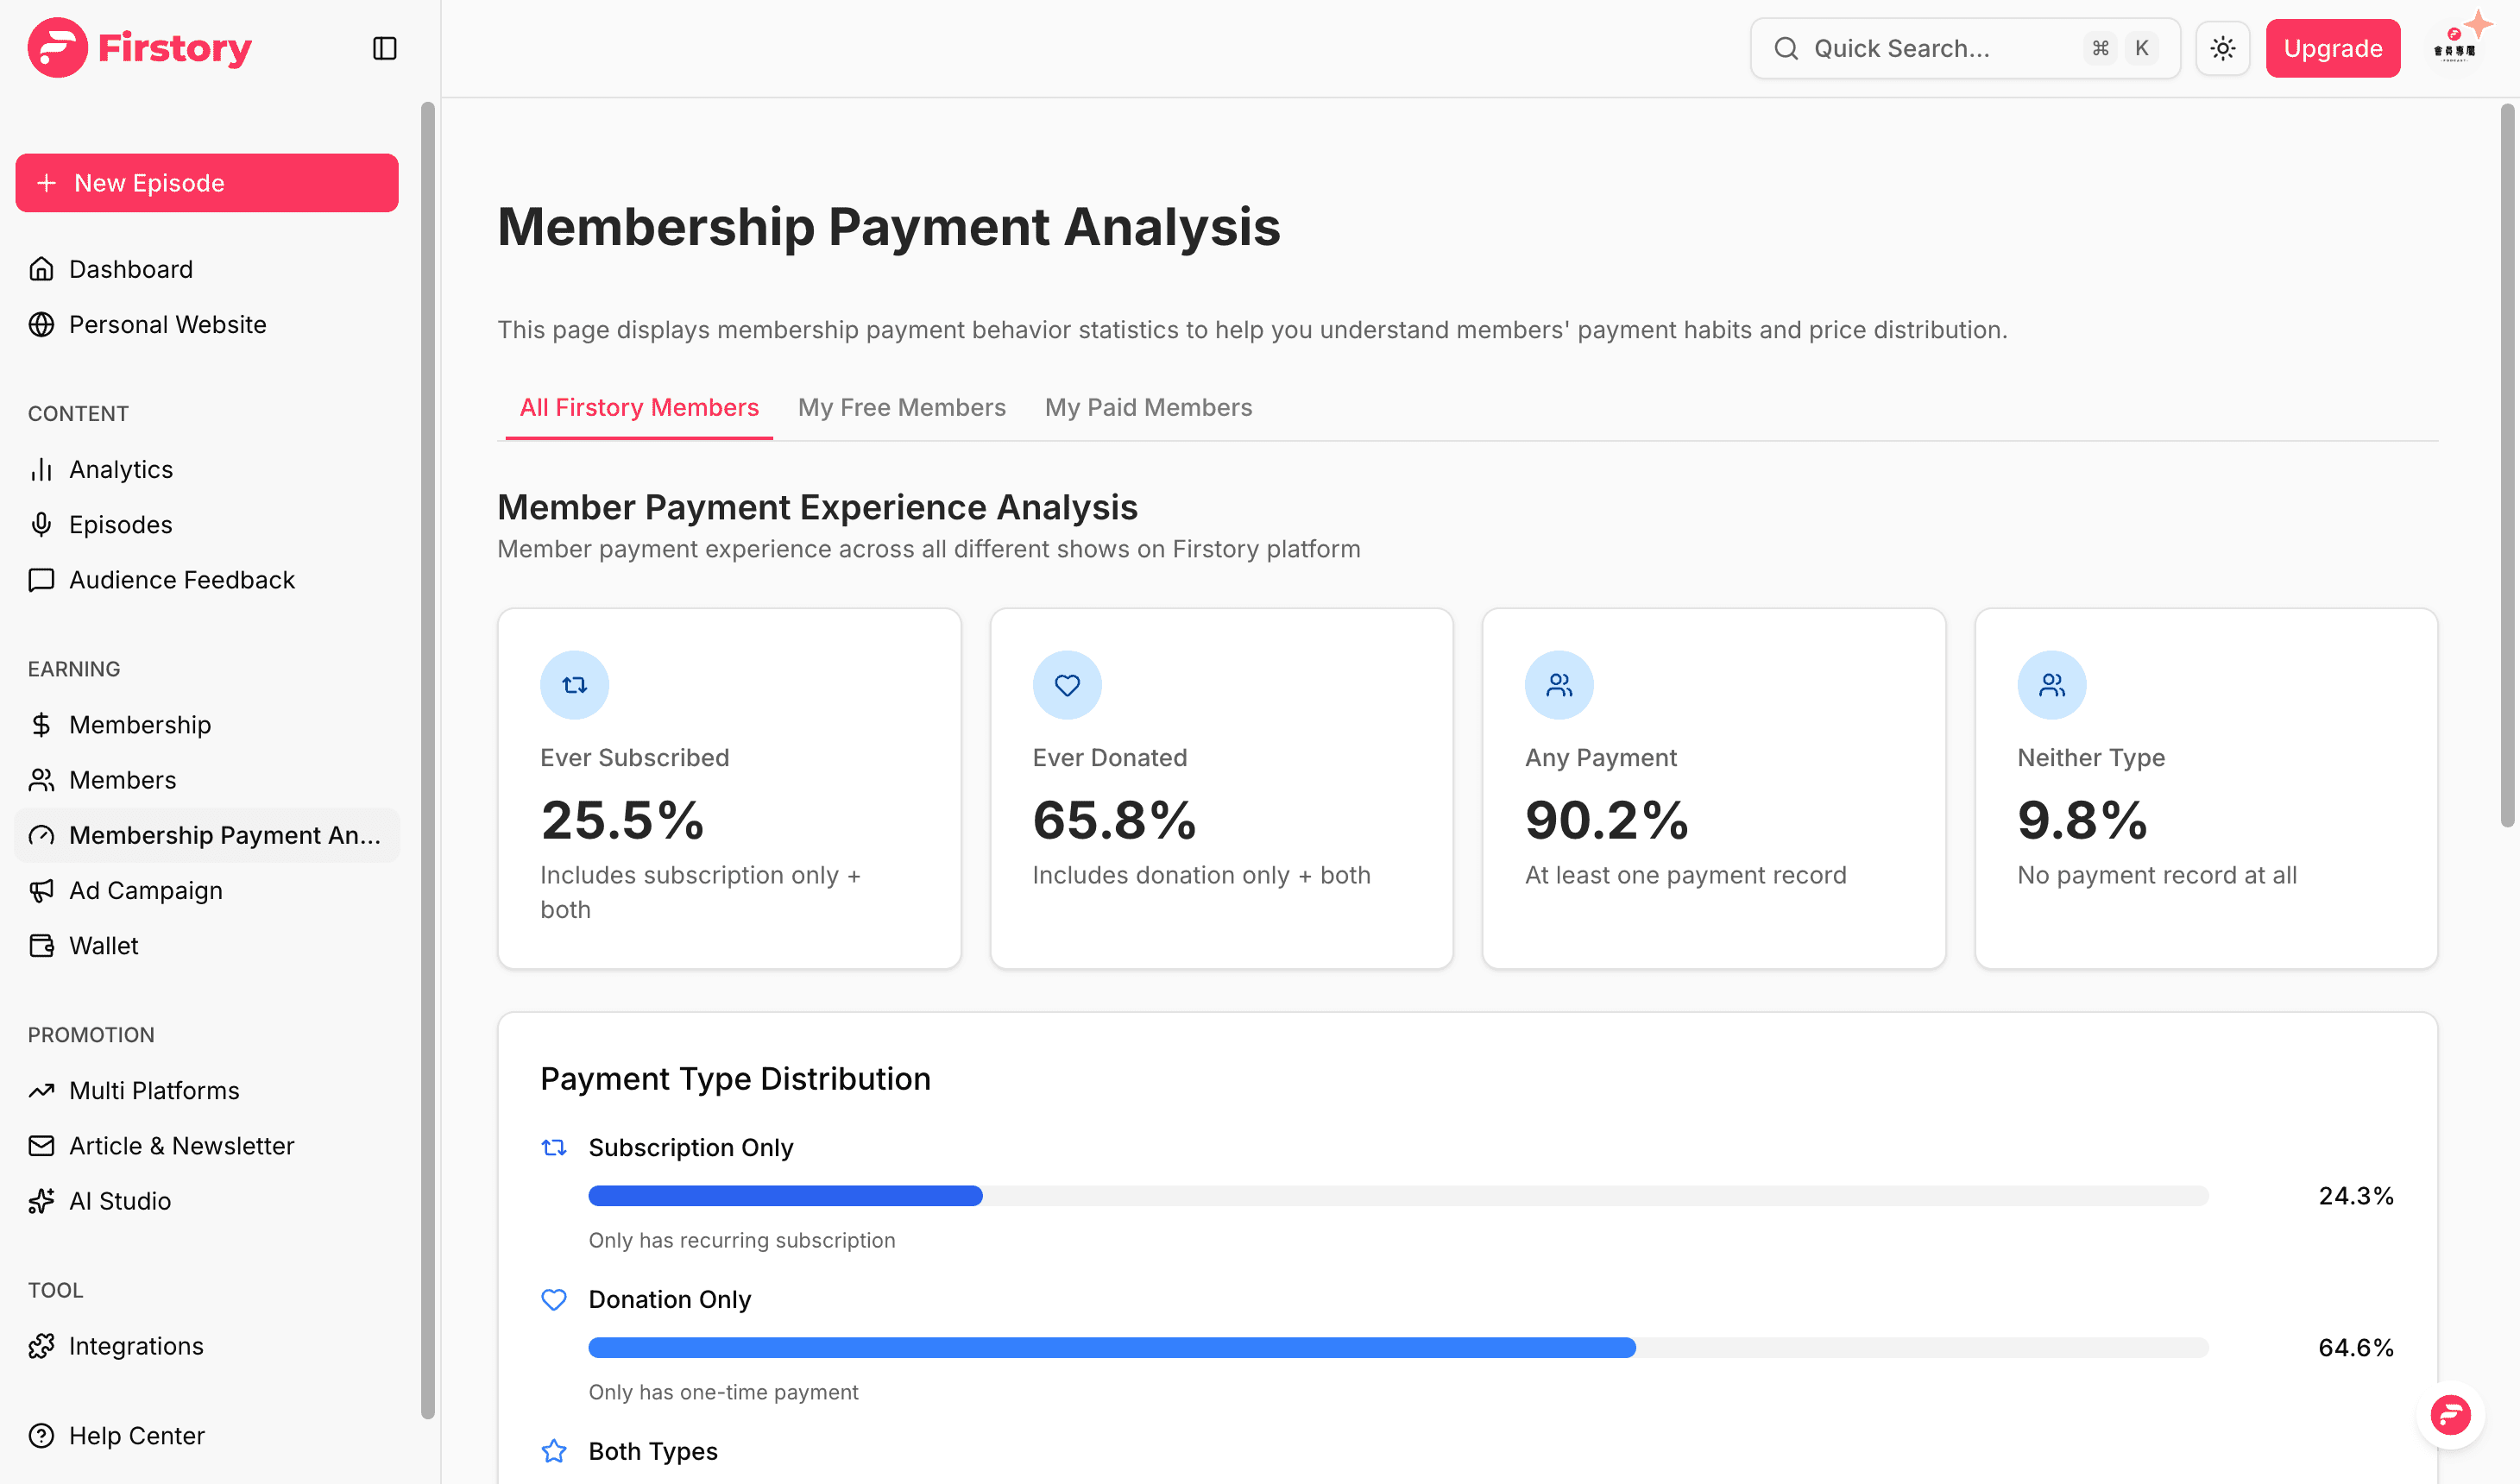Click the Integrations puzzle icon

pyautogui.click(x=41, y=1346)
